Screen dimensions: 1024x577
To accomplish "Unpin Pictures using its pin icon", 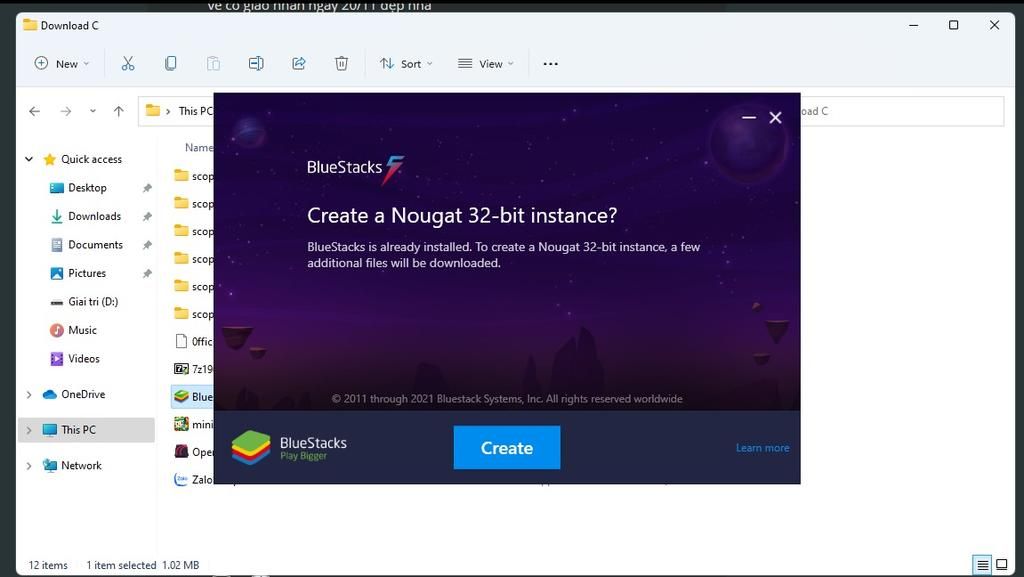I will pos(147,273).
